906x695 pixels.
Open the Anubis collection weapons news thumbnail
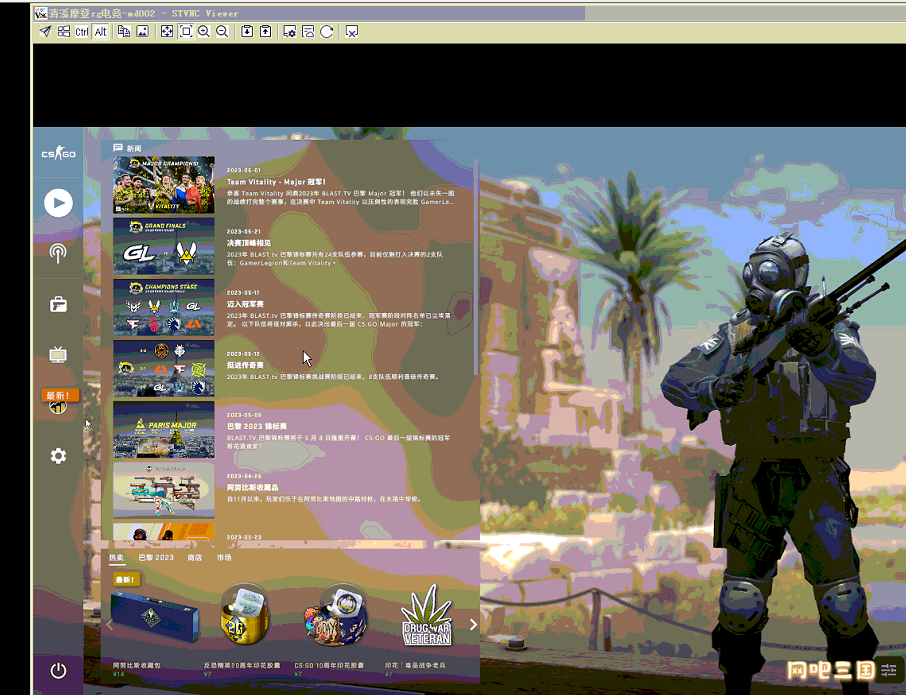[x=164, y=490]
